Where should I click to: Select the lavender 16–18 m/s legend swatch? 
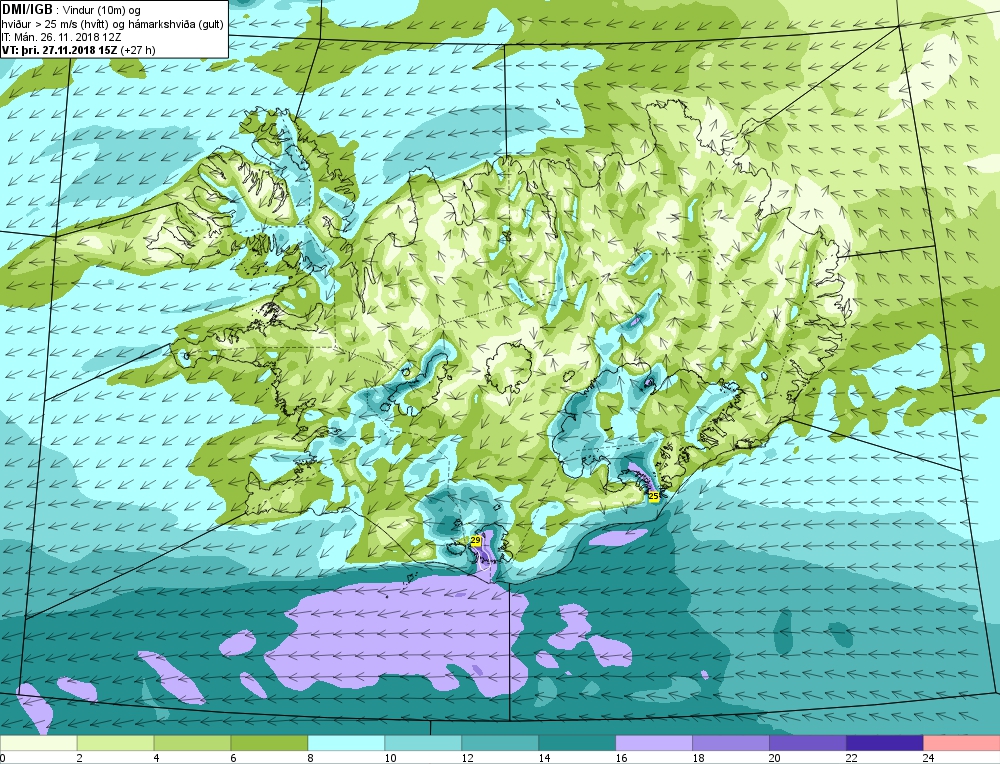click(654, 743)
